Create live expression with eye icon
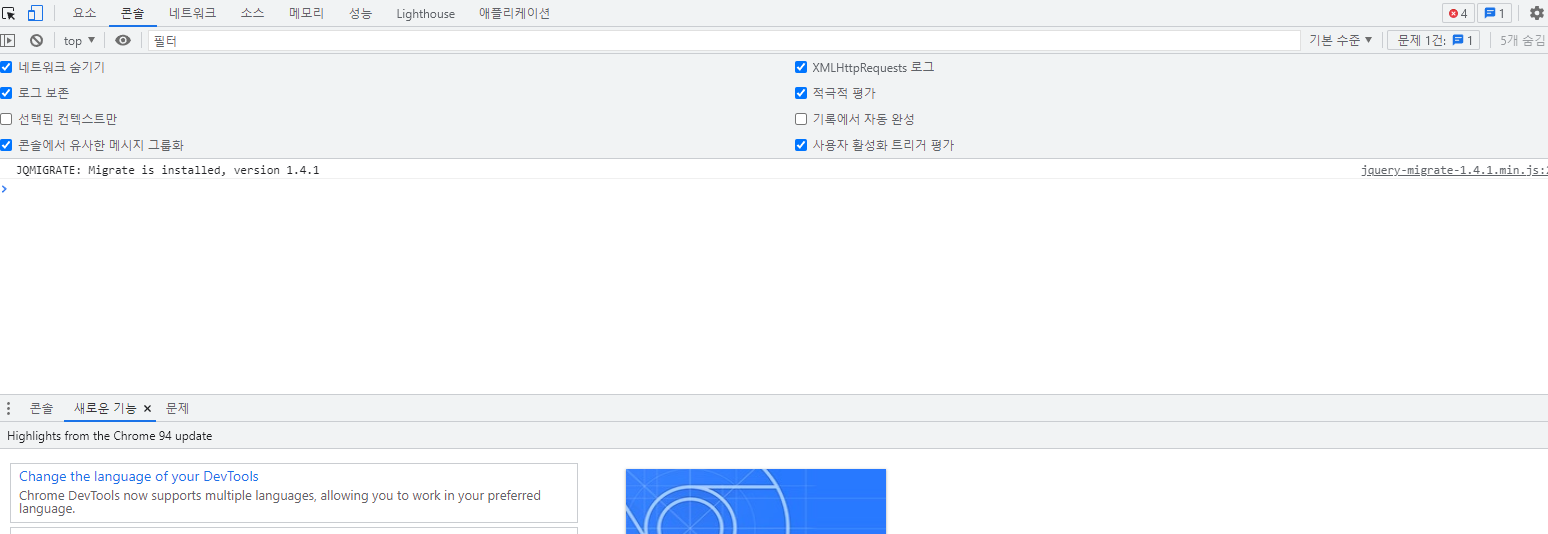 (123, 41)
